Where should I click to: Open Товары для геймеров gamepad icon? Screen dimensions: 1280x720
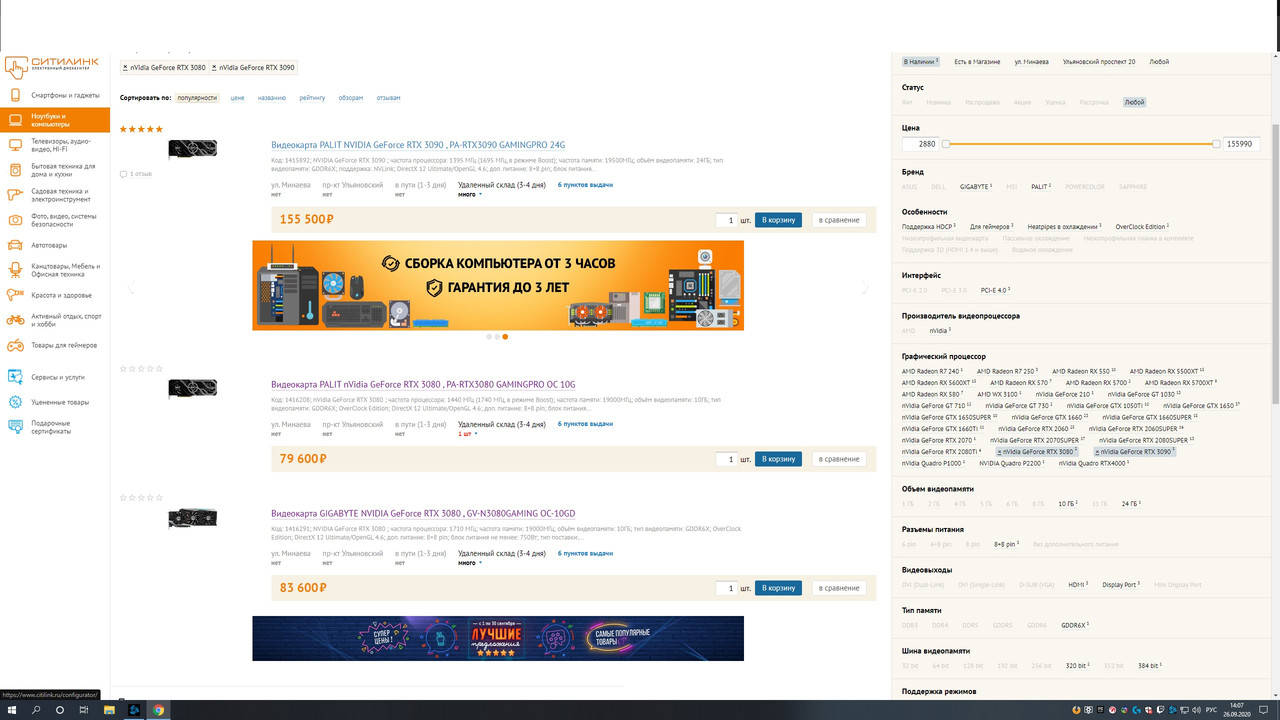pyautogui.click(x=15, y=345)
